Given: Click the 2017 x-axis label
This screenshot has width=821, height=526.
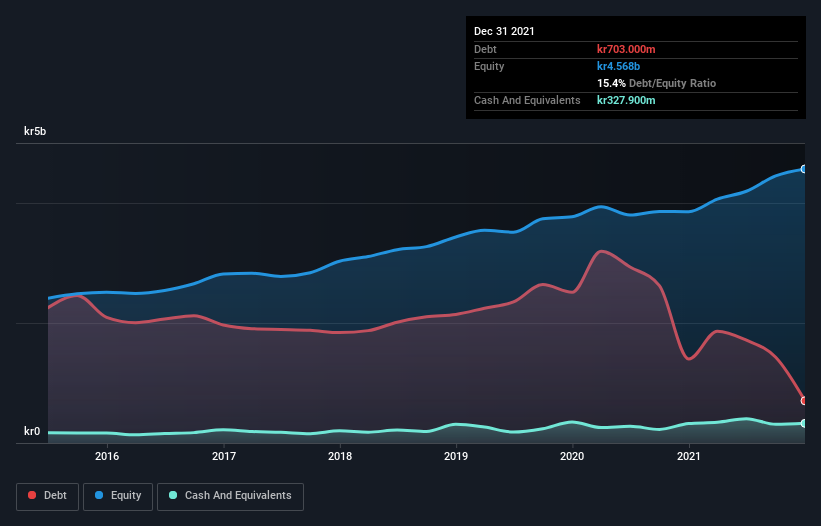Looking at the screenshot, I should [224, 456].
